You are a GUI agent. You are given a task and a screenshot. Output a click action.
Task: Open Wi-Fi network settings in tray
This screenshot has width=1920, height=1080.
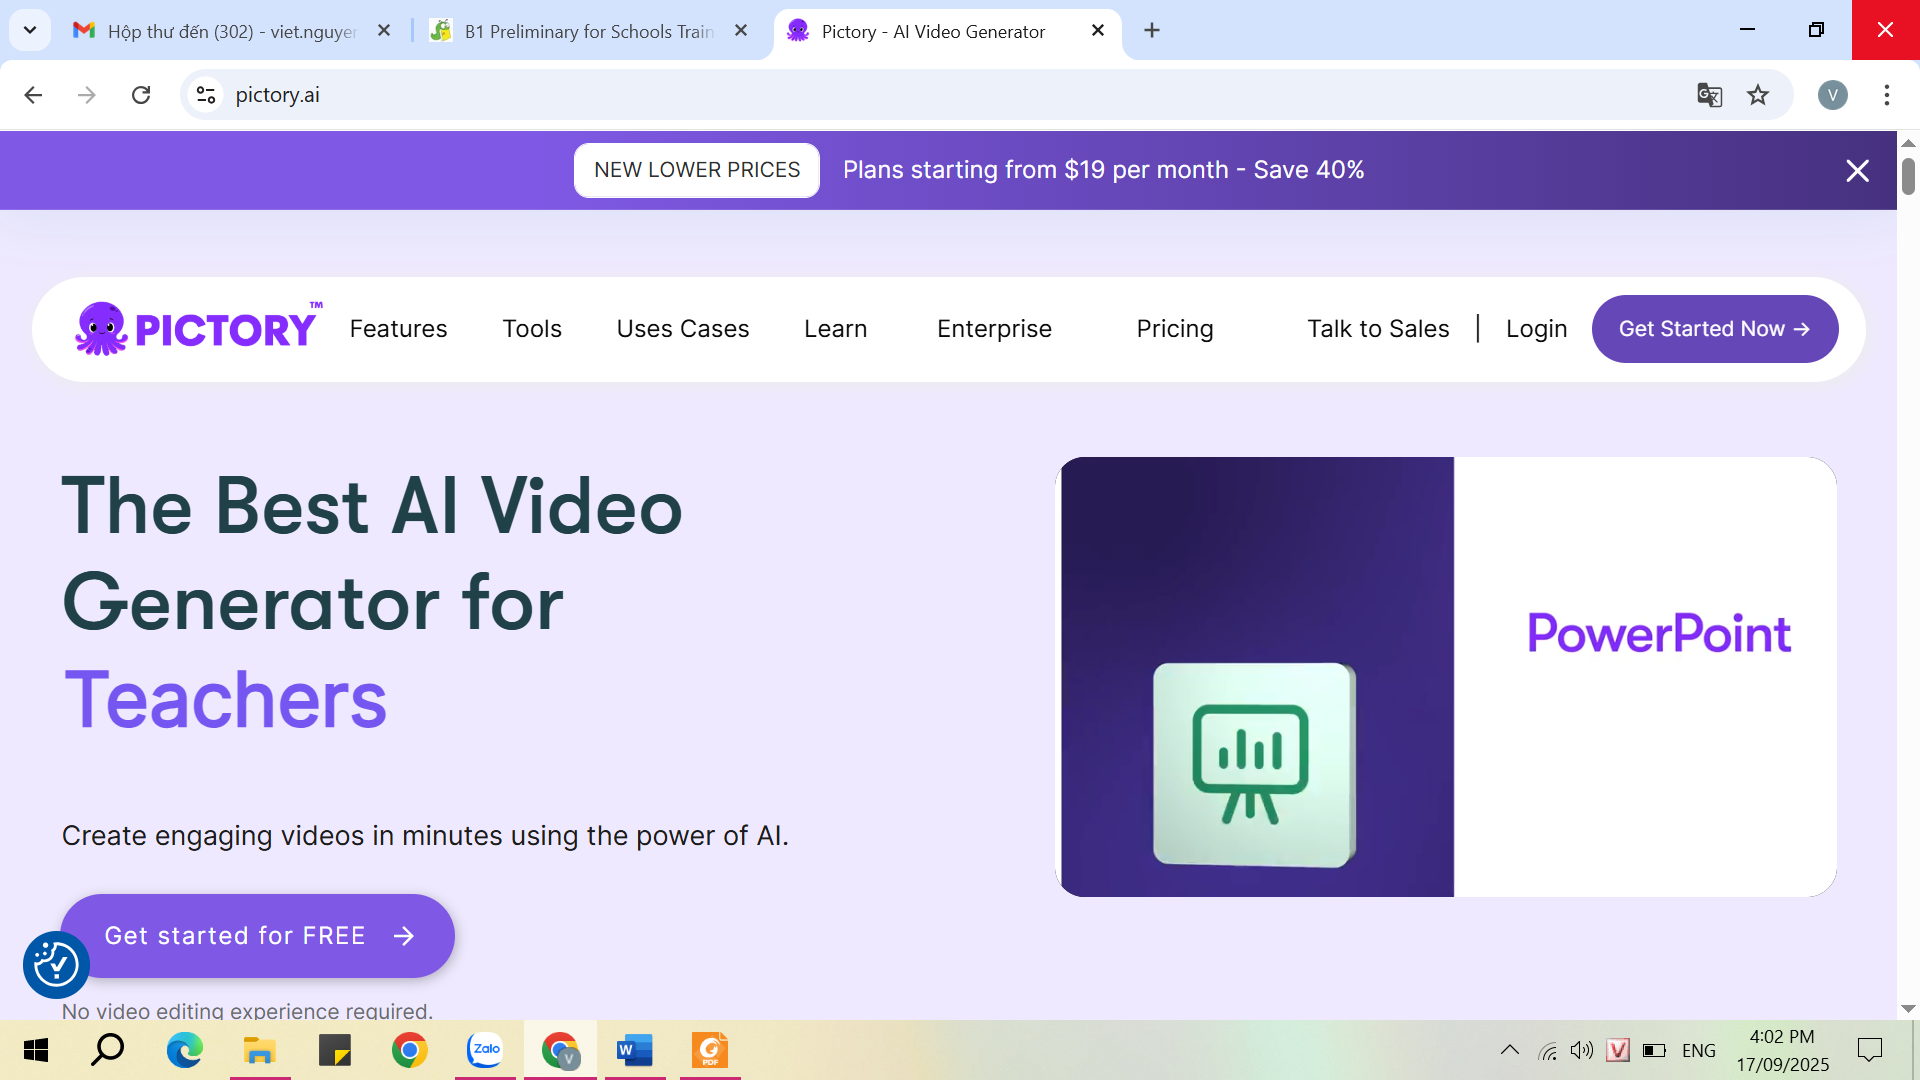1548,1050
